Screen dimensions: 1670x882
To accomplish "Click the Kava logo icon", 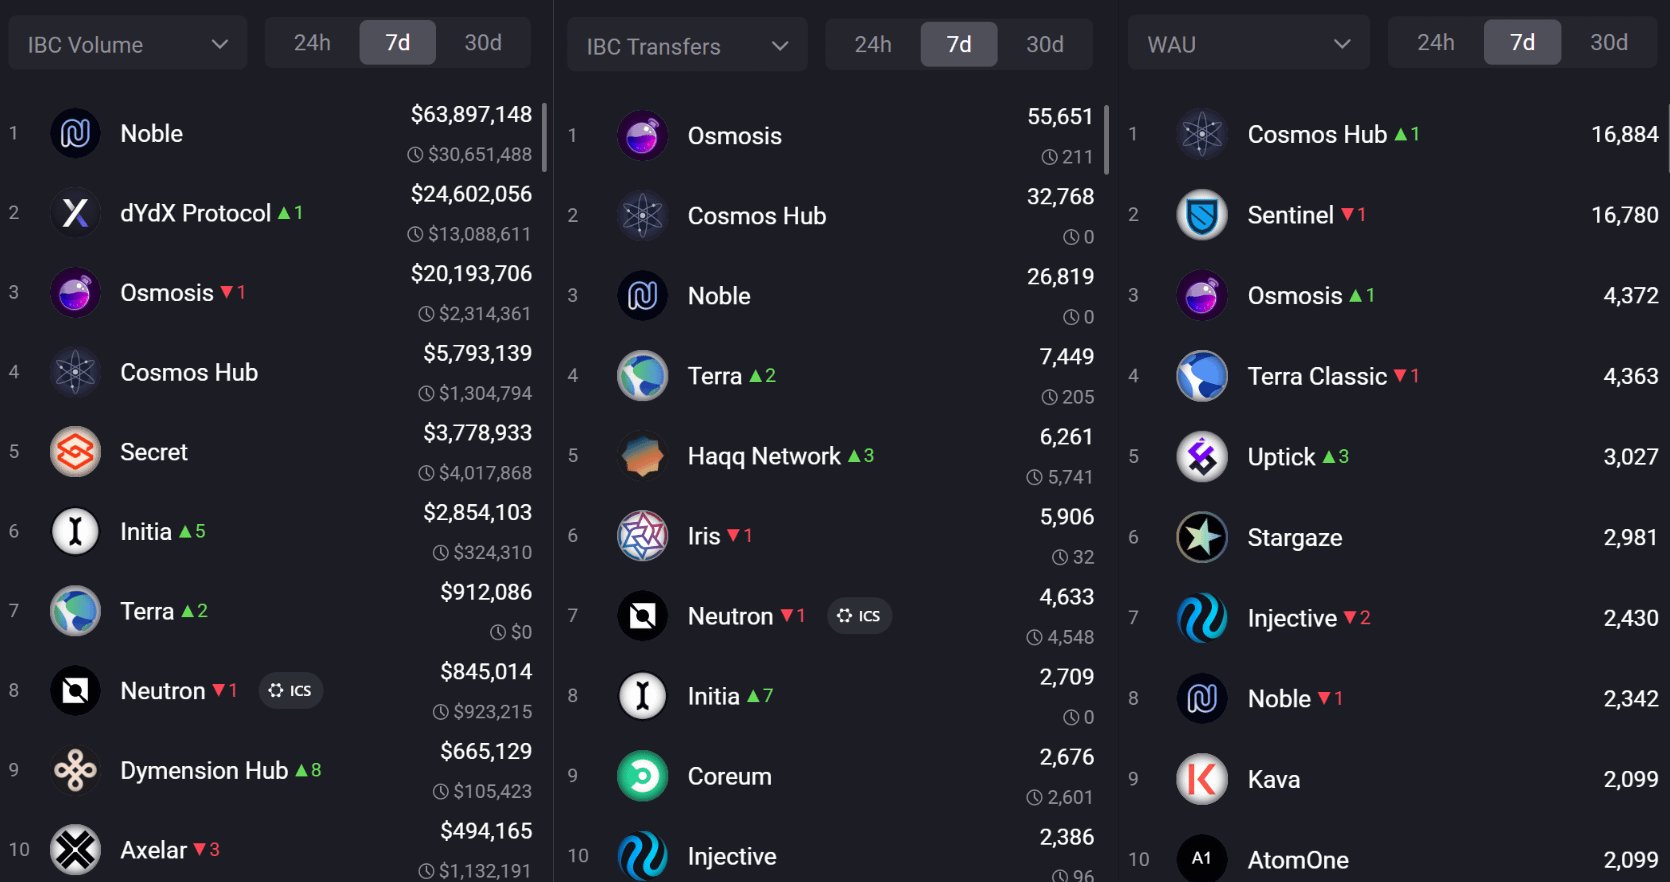I will click(x=1201, y=779).
